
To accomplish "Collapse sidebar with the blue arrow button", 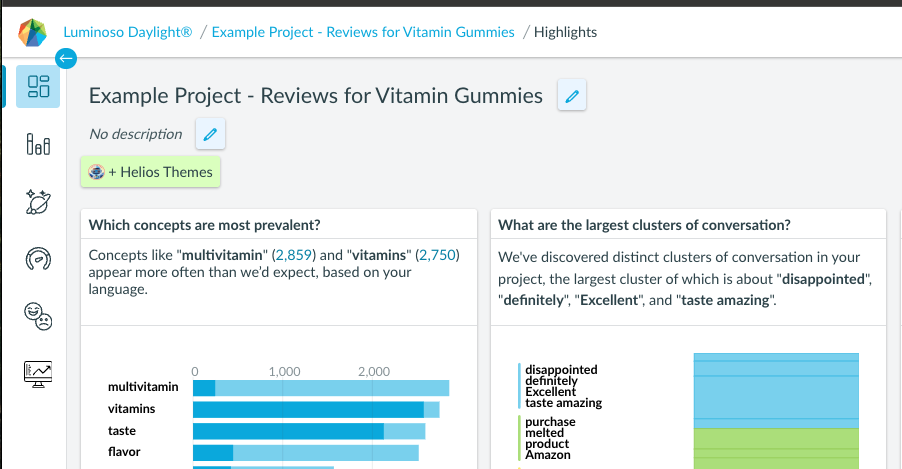I will pos(66,58).
